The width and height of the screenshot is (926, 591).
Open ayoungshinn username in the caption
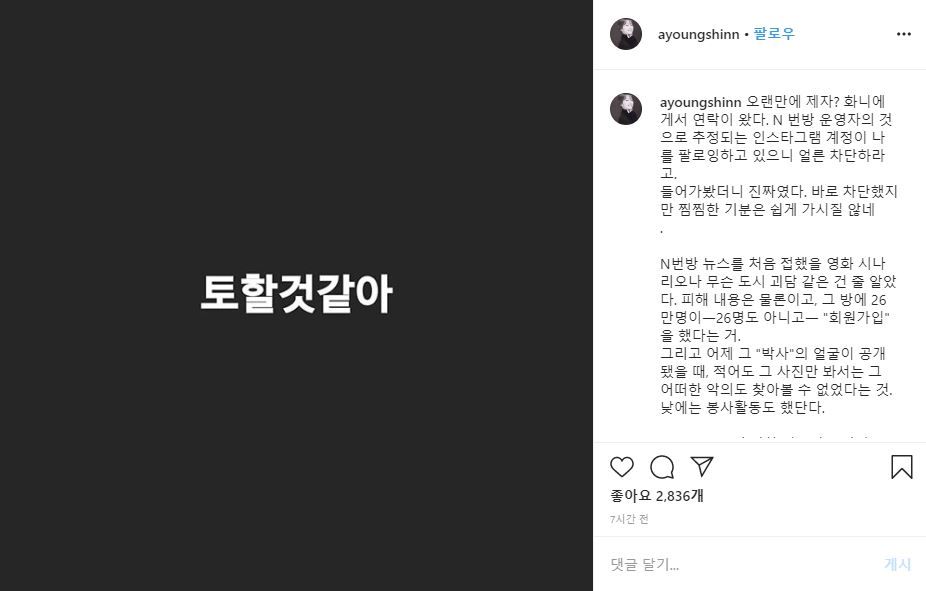700,103
